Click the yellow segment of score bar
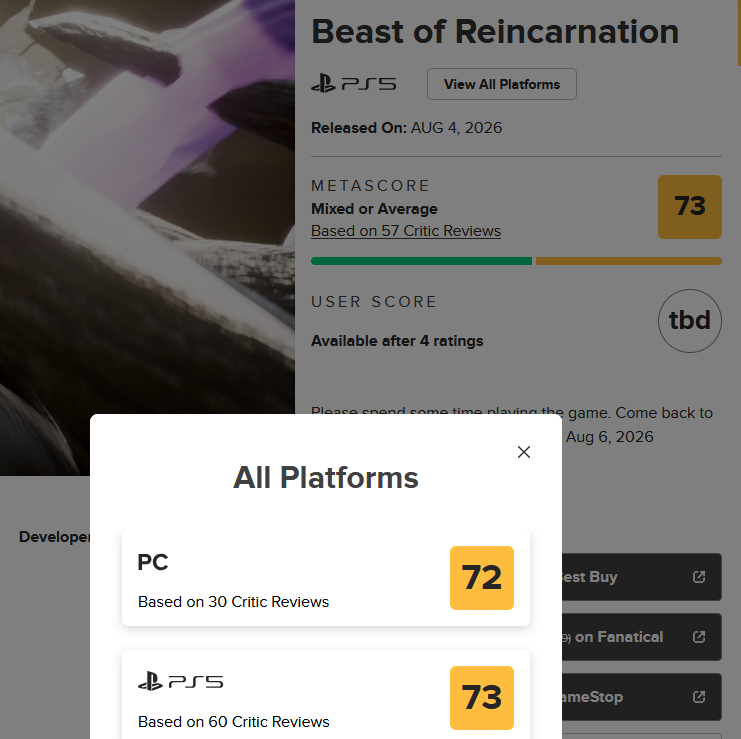 pyautogui.click(x=629, y=261)
